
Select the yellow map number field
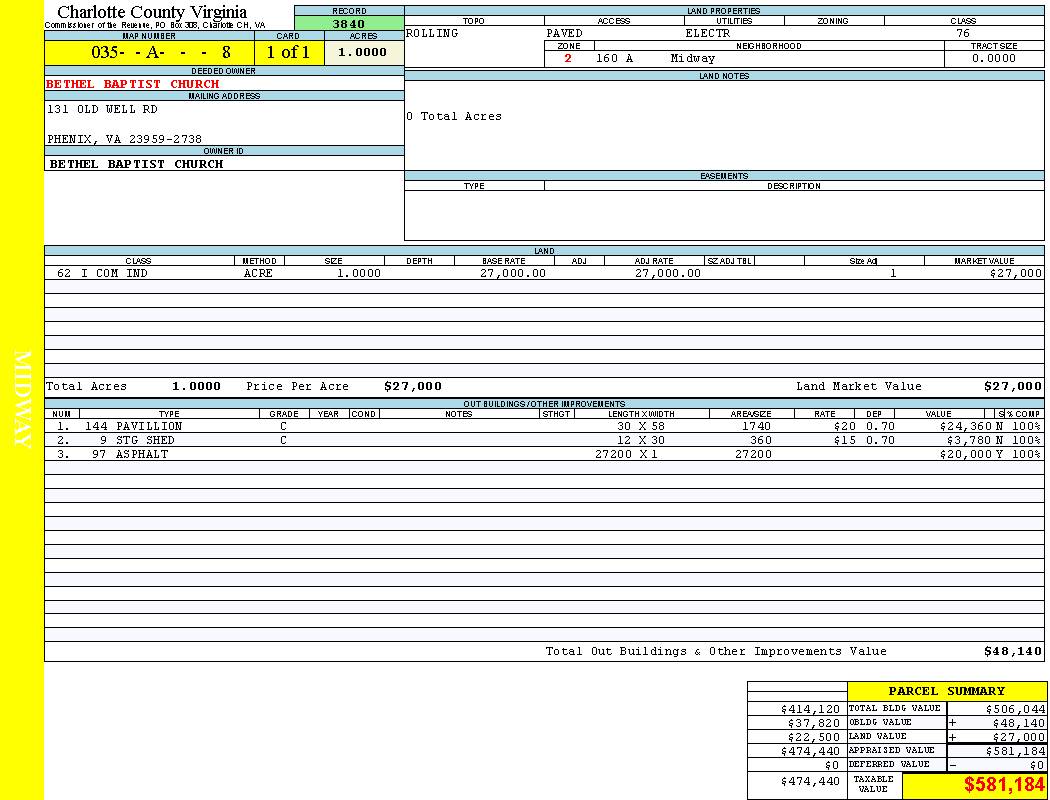coord(149,53)
